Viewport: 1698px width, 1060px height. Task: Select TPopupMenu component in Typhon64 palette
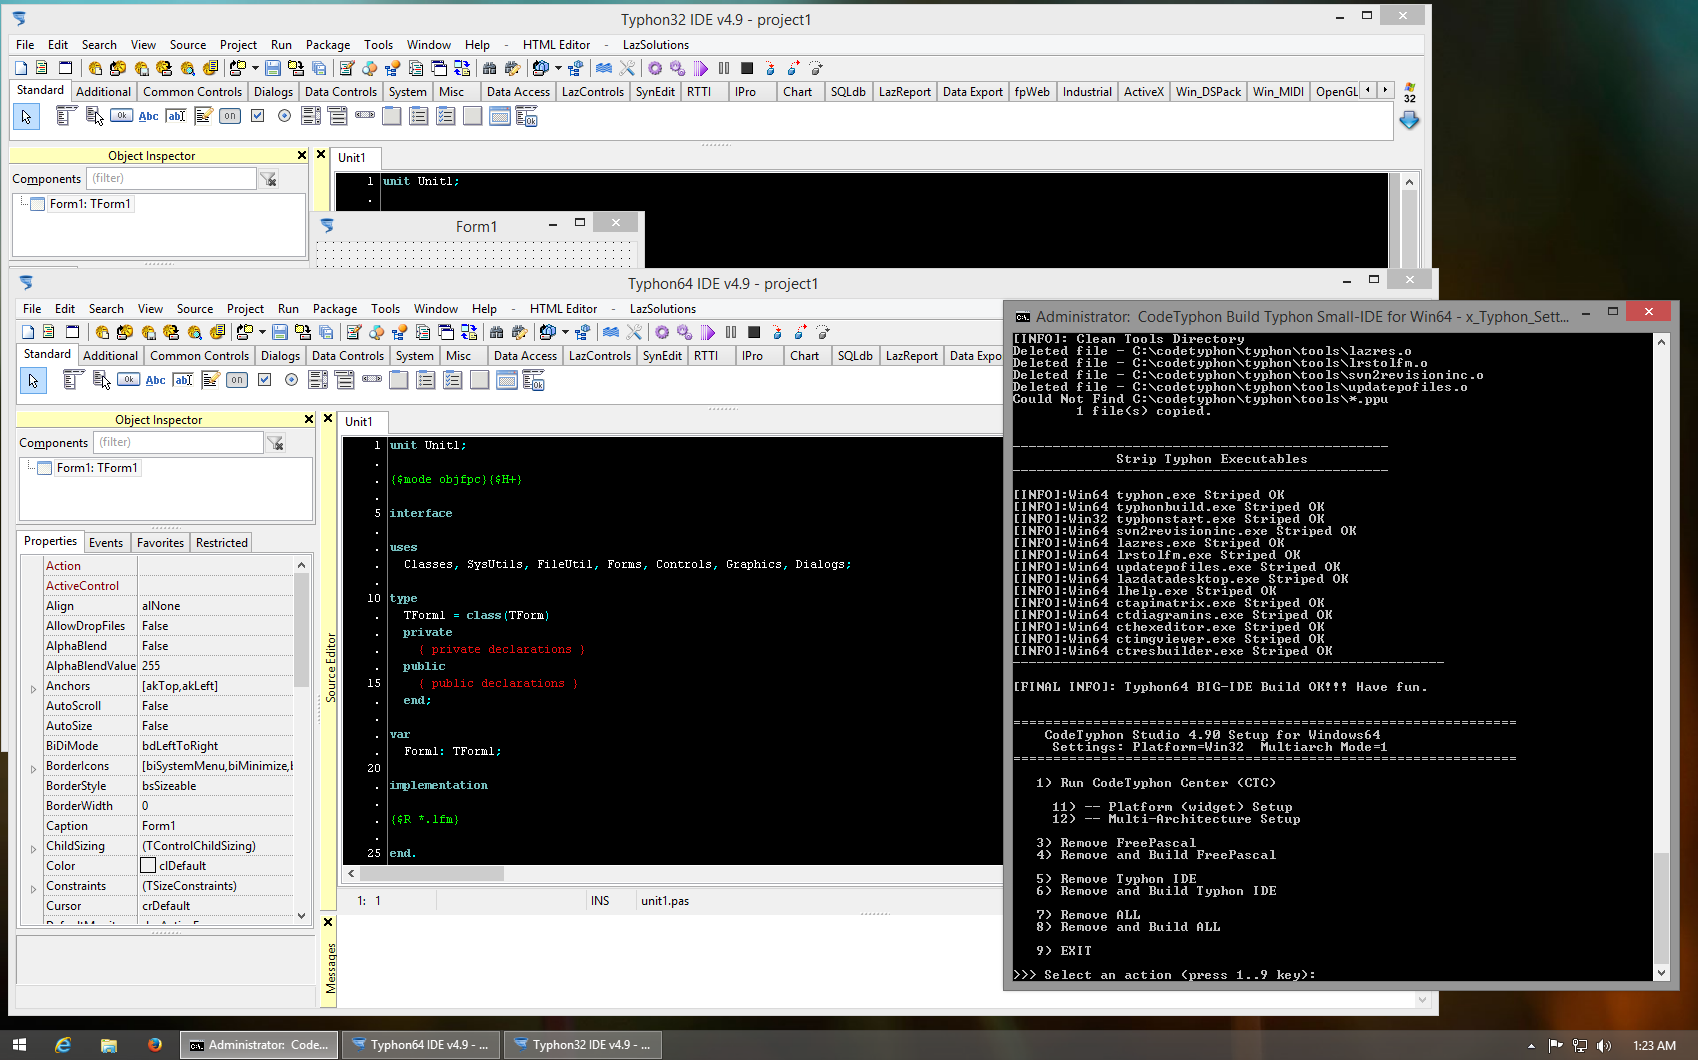[101, 380]
